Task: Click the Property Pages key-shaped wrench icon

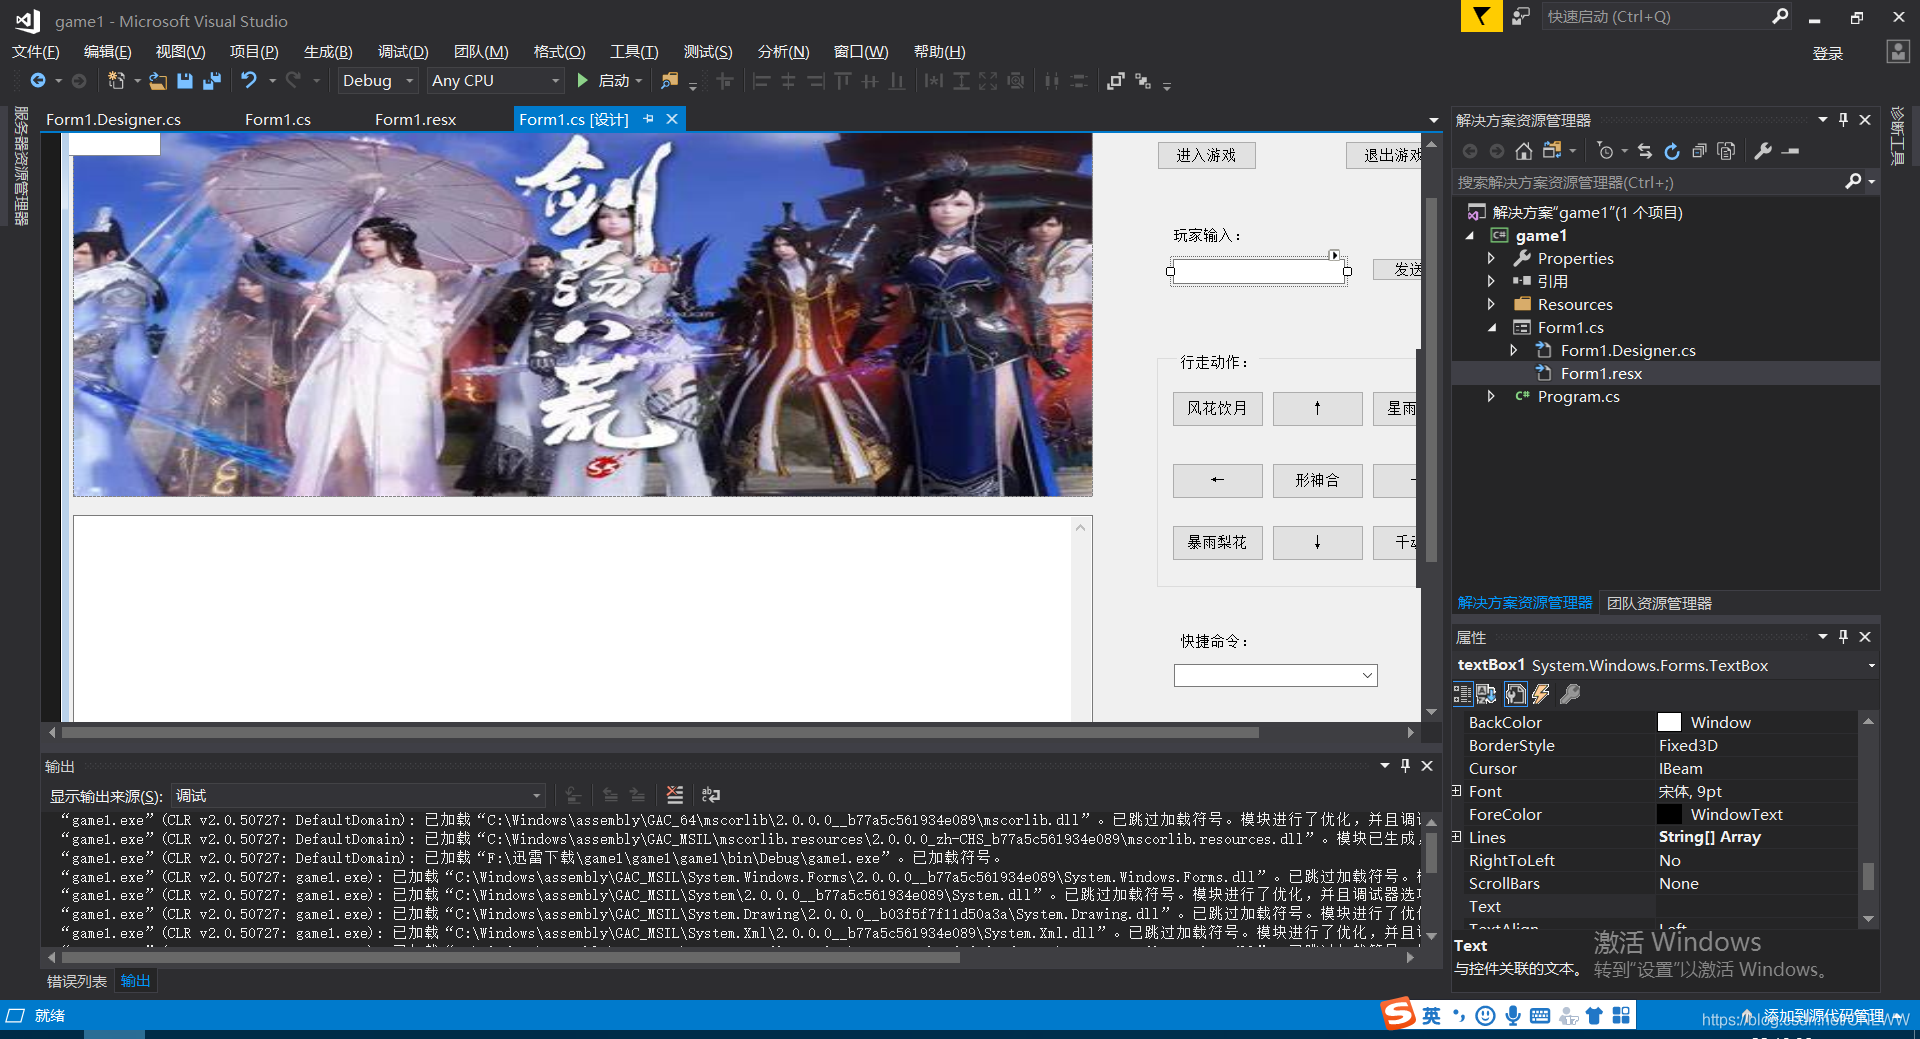Action: pyautogui.click(x=1570, y=694)
